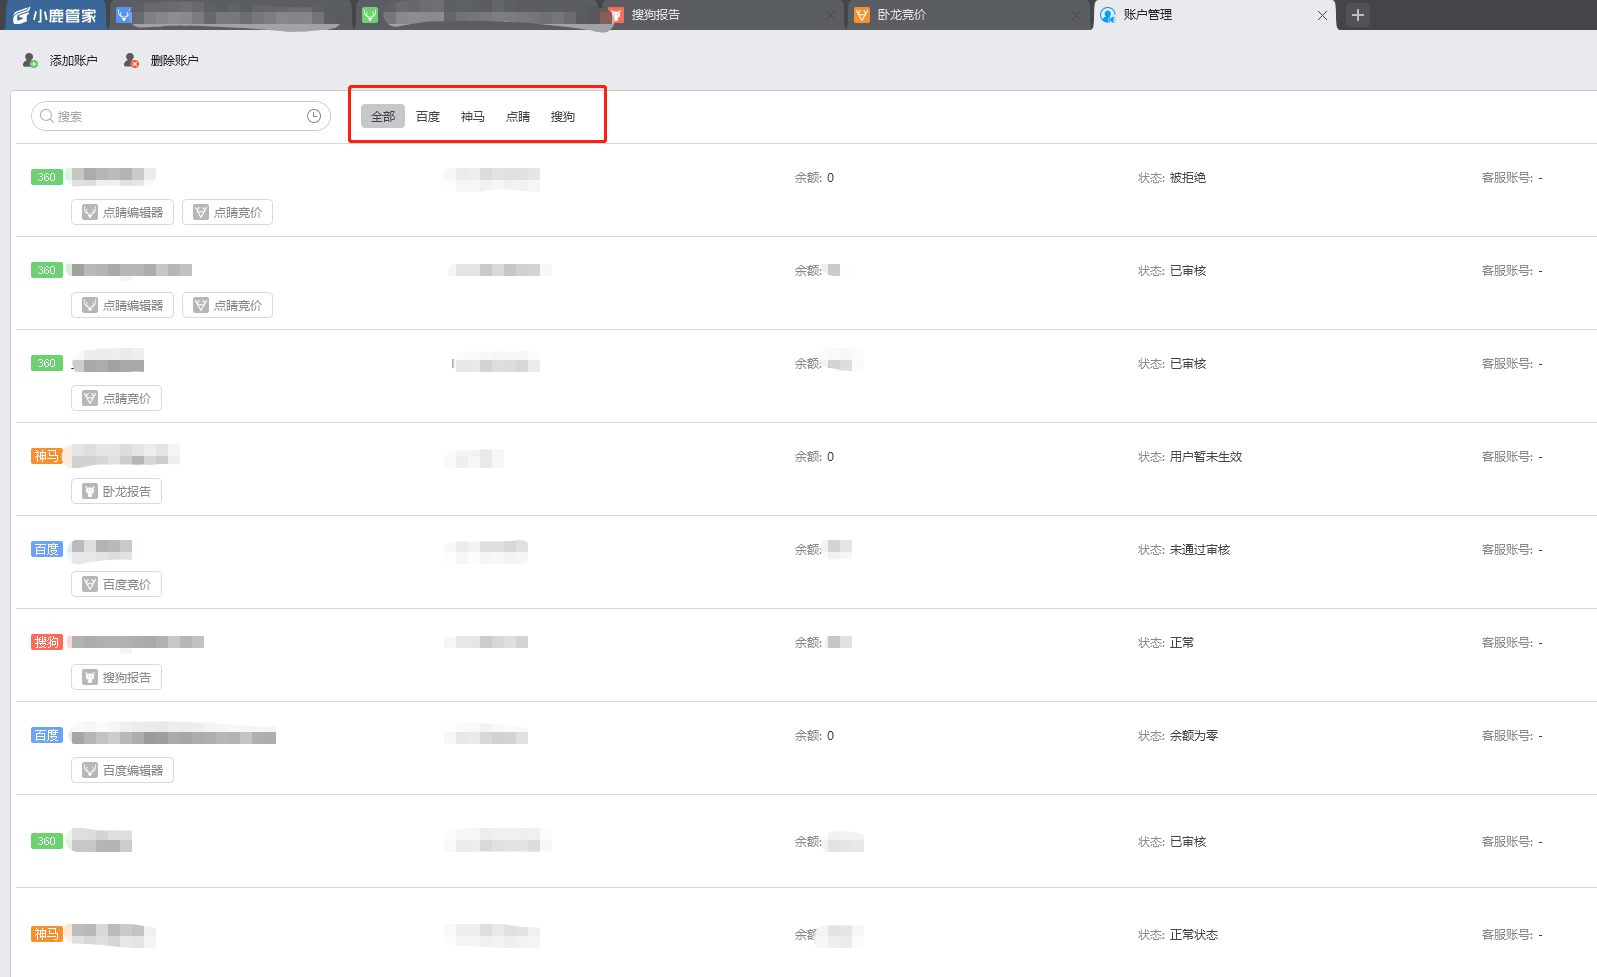Click the search magnifier icon

[x=47, y=116]
